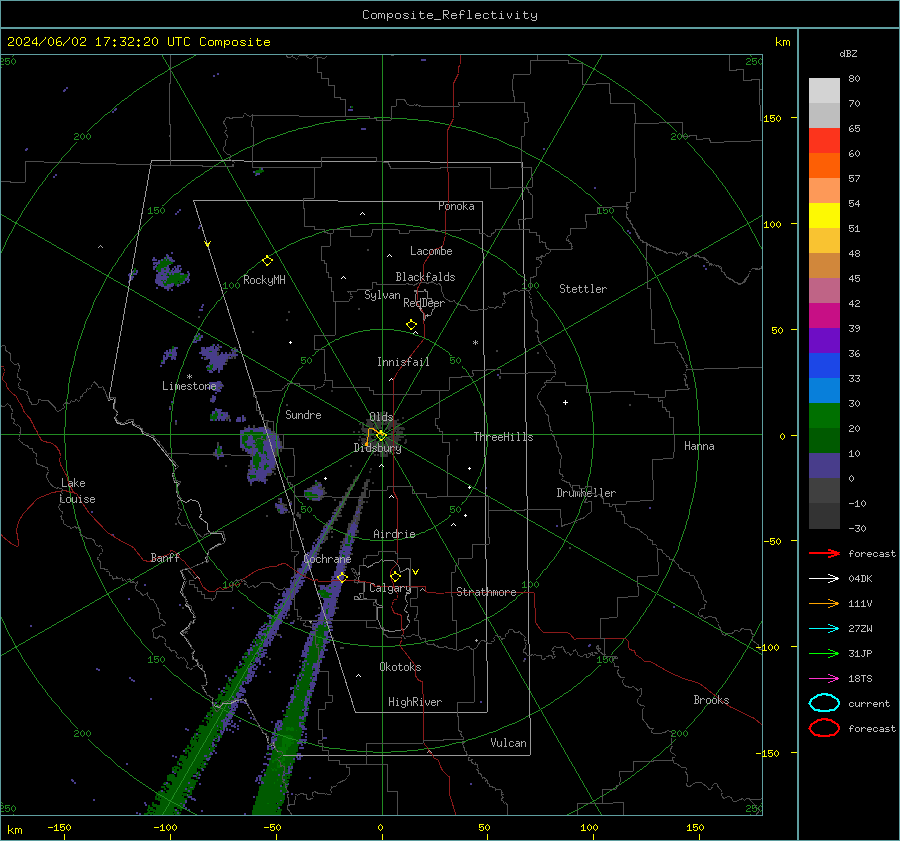
Task: Click the Okotoks label
Action: (400, 667)
